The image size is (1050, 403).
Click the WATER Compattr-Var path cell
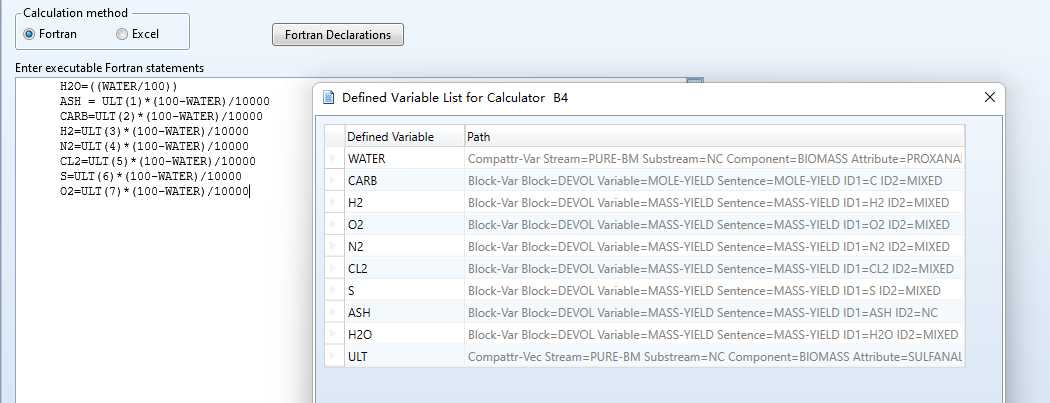[714, 158]
